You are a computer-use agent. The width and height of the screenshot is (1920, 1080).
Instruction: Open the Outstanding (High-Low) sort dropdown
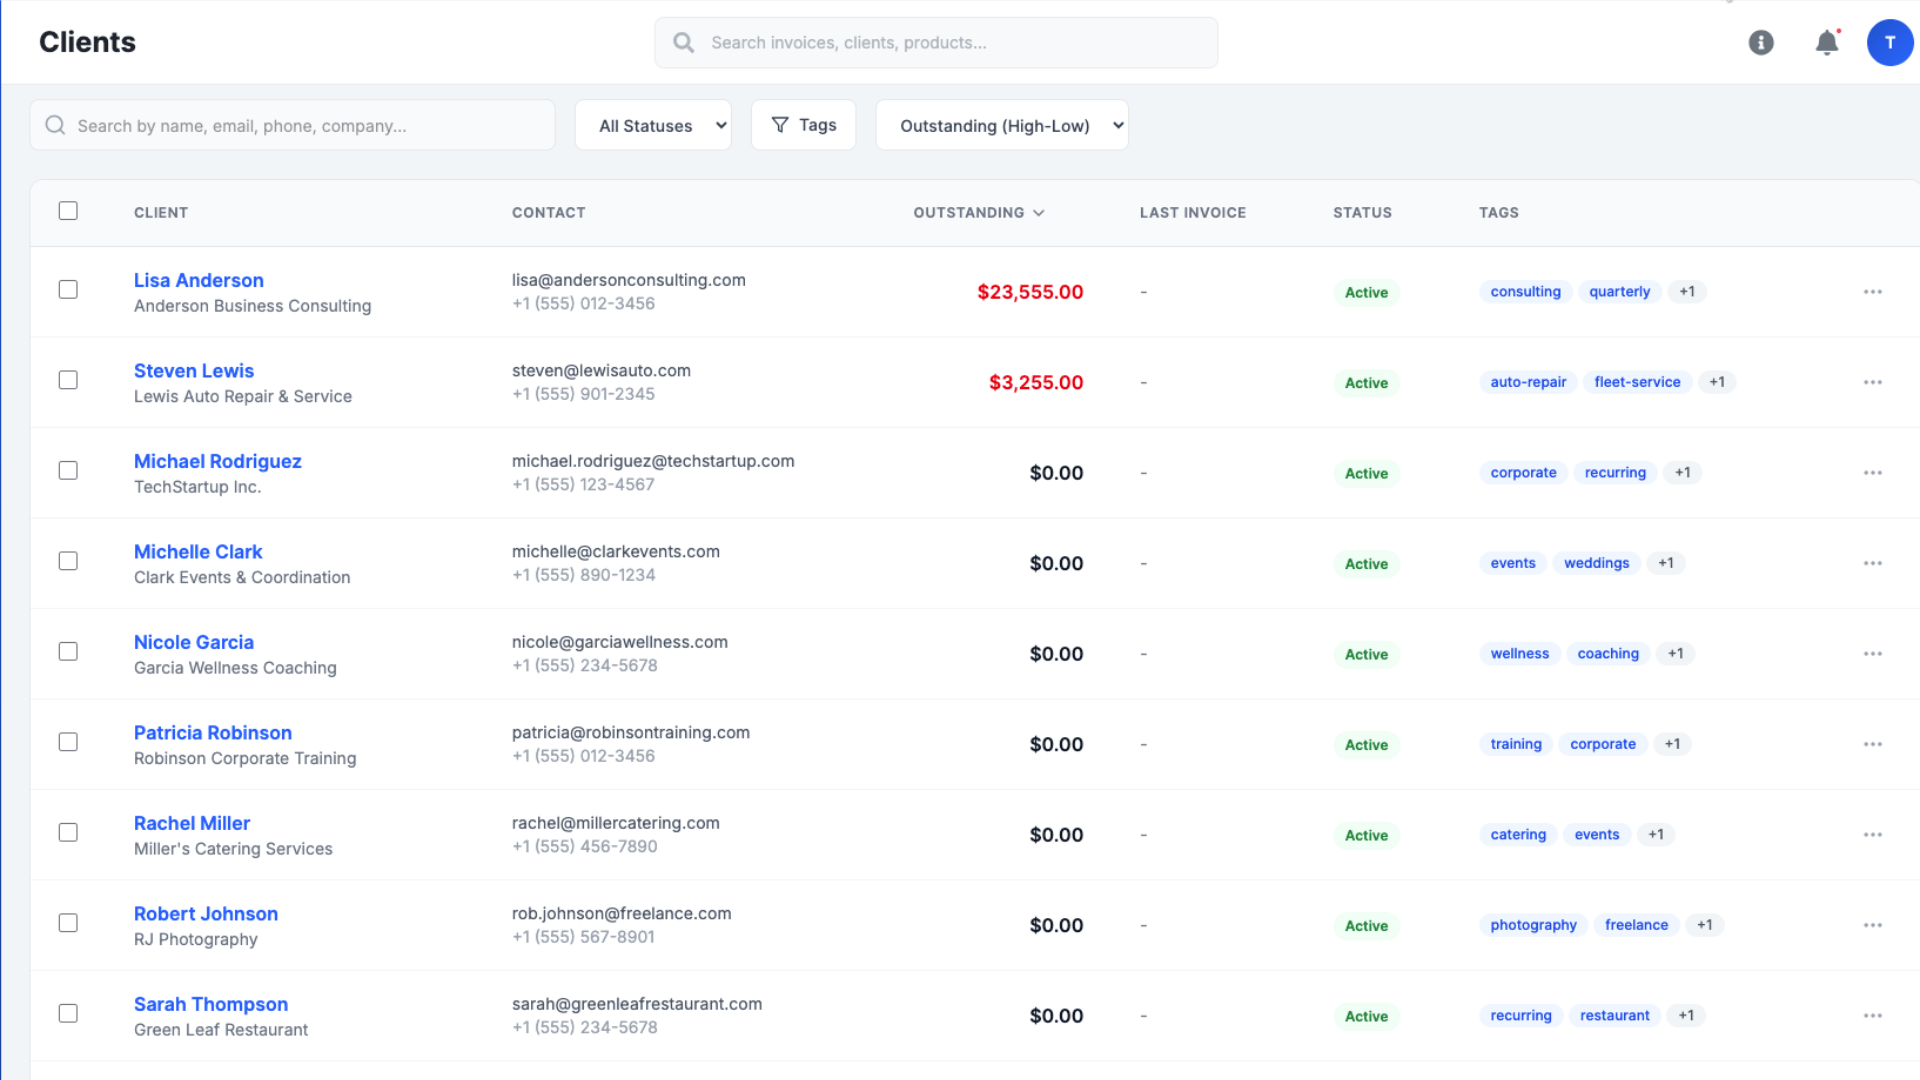click(1001, 125)
